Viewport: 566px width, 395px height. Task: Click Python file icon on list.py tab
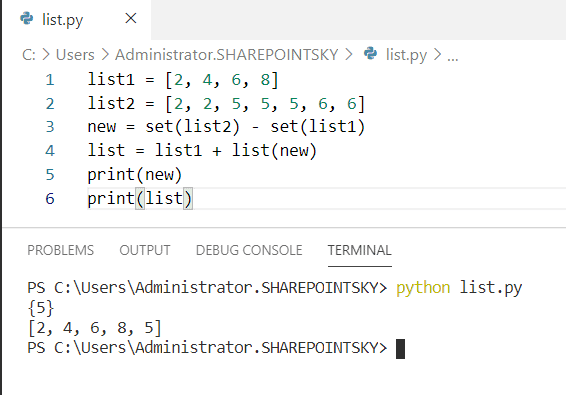(x=26, y=18)
